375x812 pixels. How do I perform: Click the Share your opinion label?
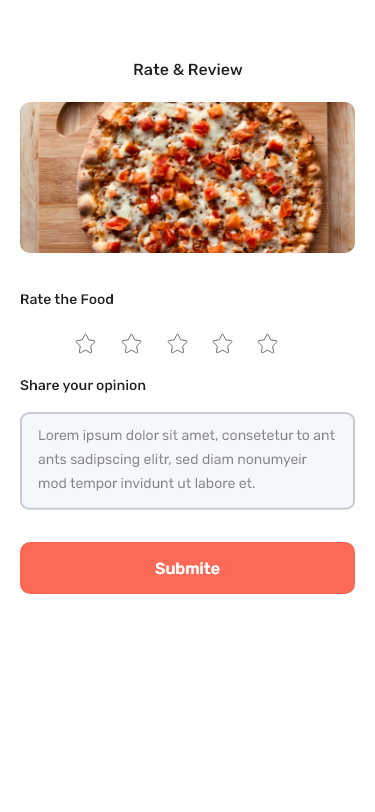point(83,385)
